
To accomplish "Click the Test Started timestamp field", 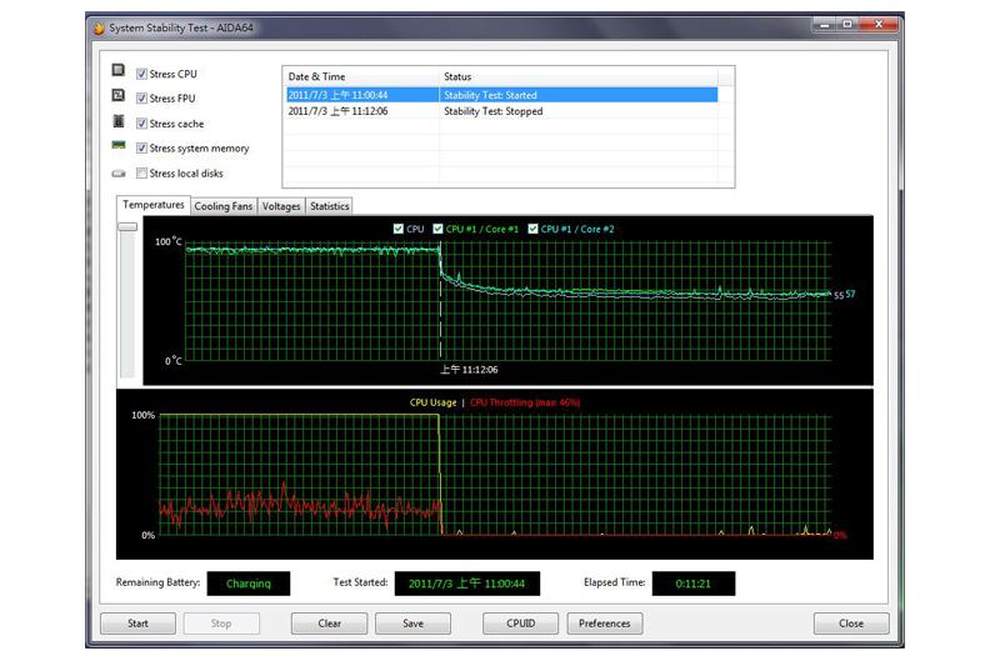I will (467, 583).
